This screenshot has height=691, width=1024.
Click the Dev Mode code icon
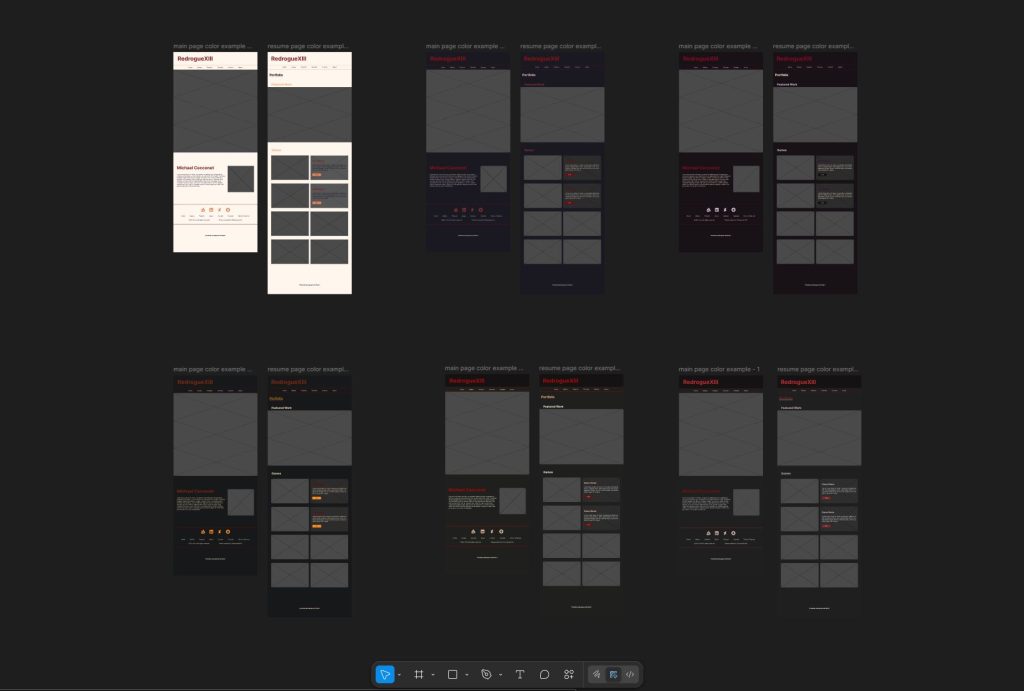coord(630,674)
